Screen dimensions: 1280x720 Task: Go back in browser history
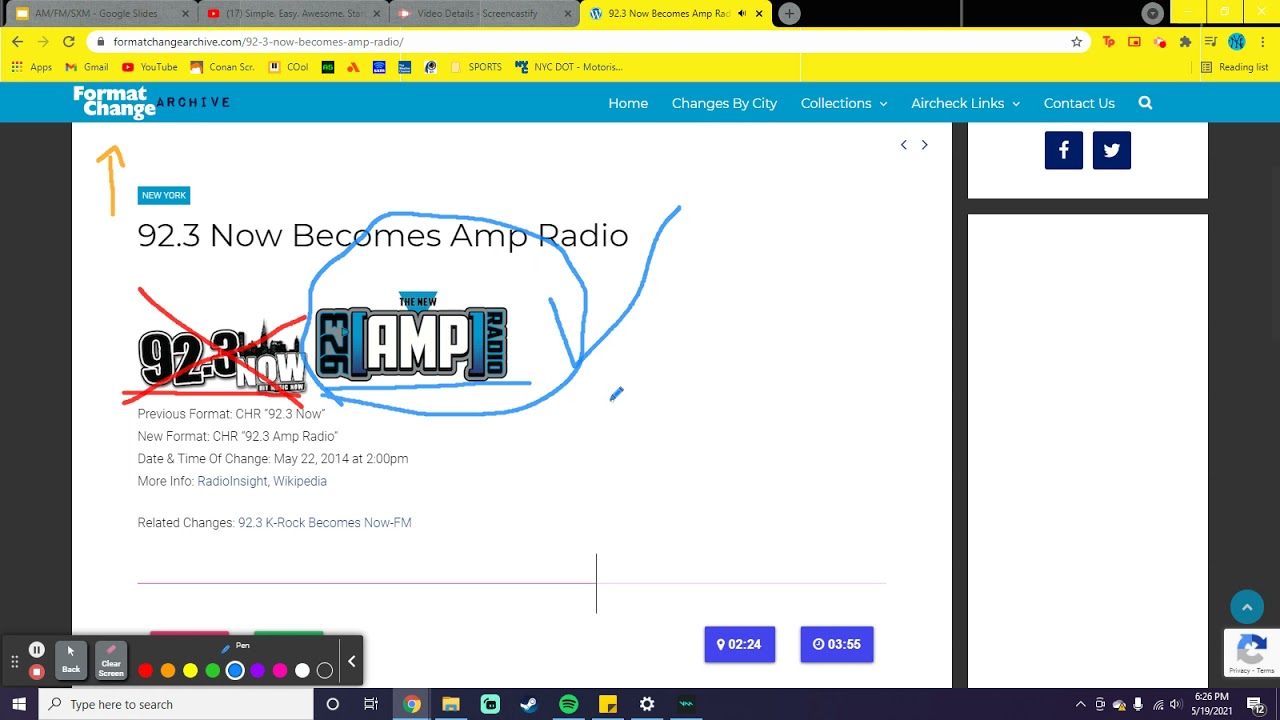17,42
